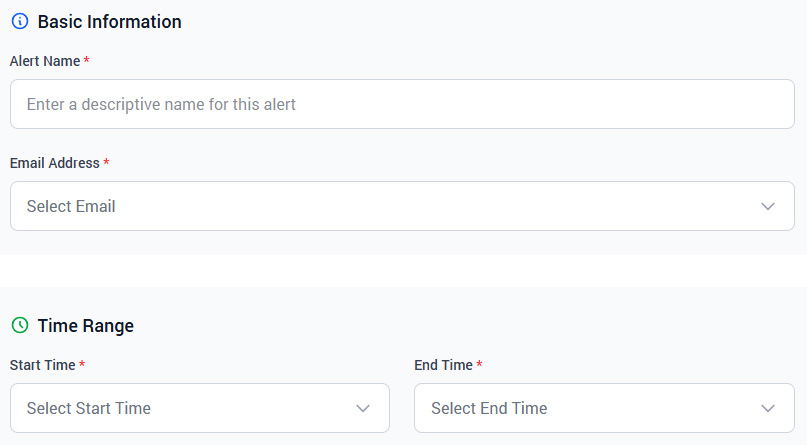Click the info icon beside Basic Information
This screenshot has width=807, height=445.
[x=19, y=21]
